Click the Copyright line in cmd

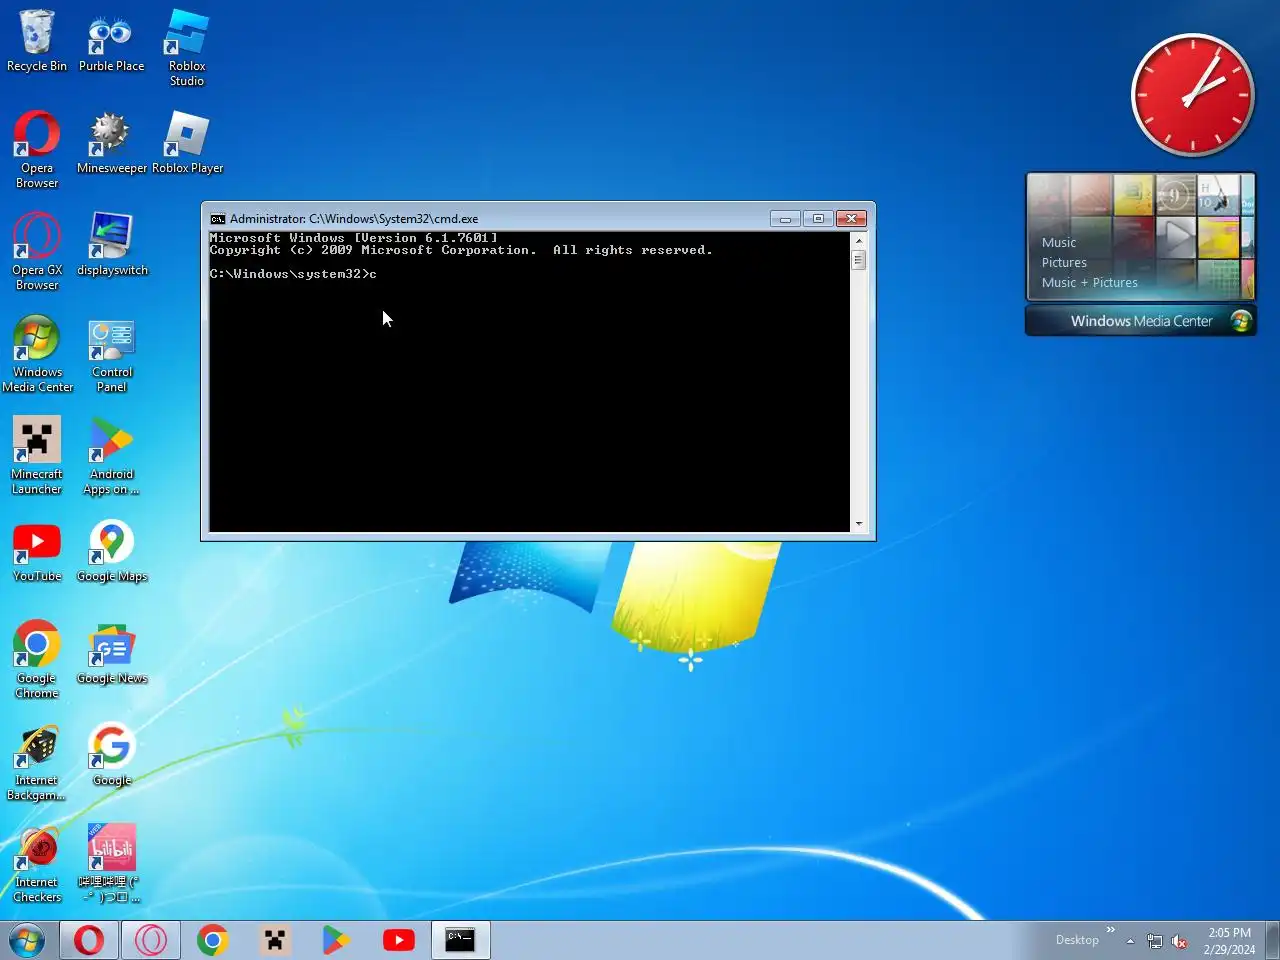461,250
